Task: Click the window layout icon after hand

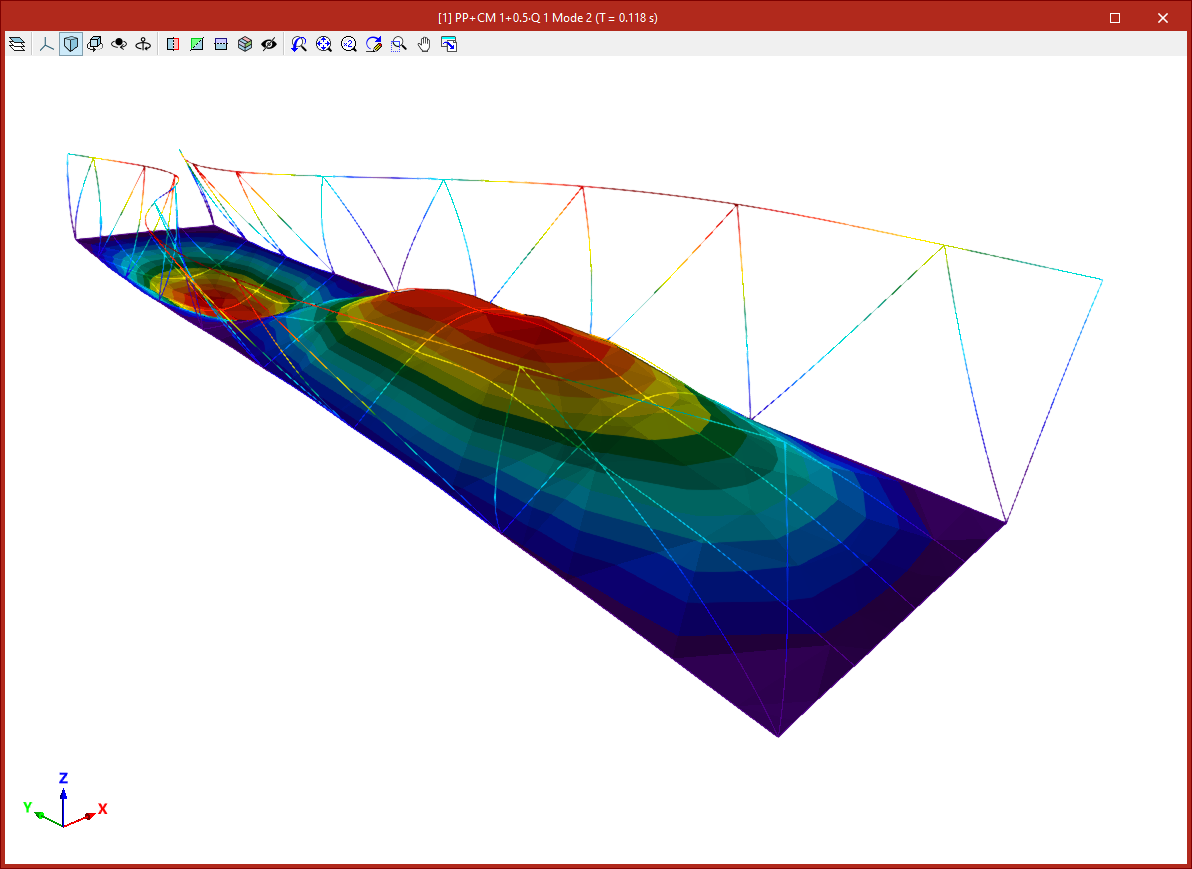Action: (449, 44)
